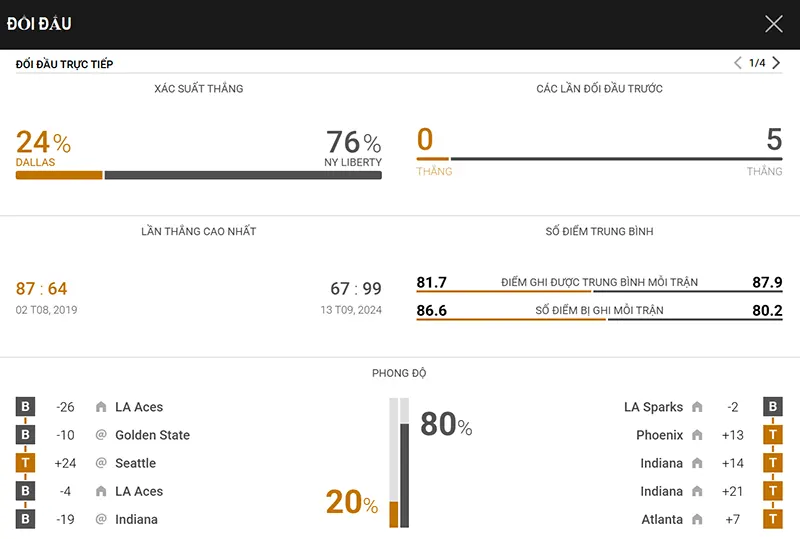800x539 pixels.
Task: Click the home icon next to Phoenix
Action: 697,435
